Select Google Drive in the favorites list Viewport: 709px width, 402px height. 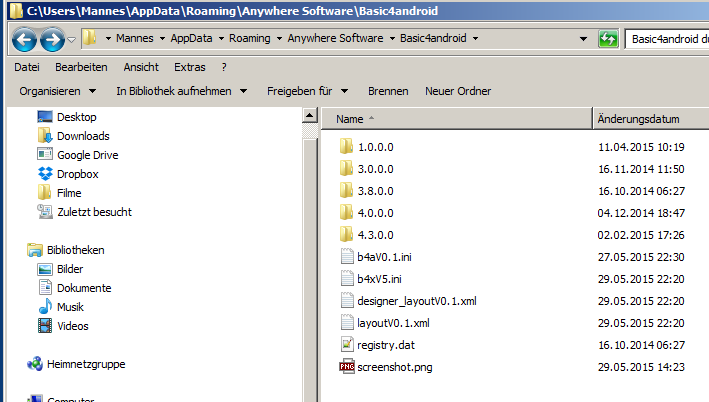(87, 155)
